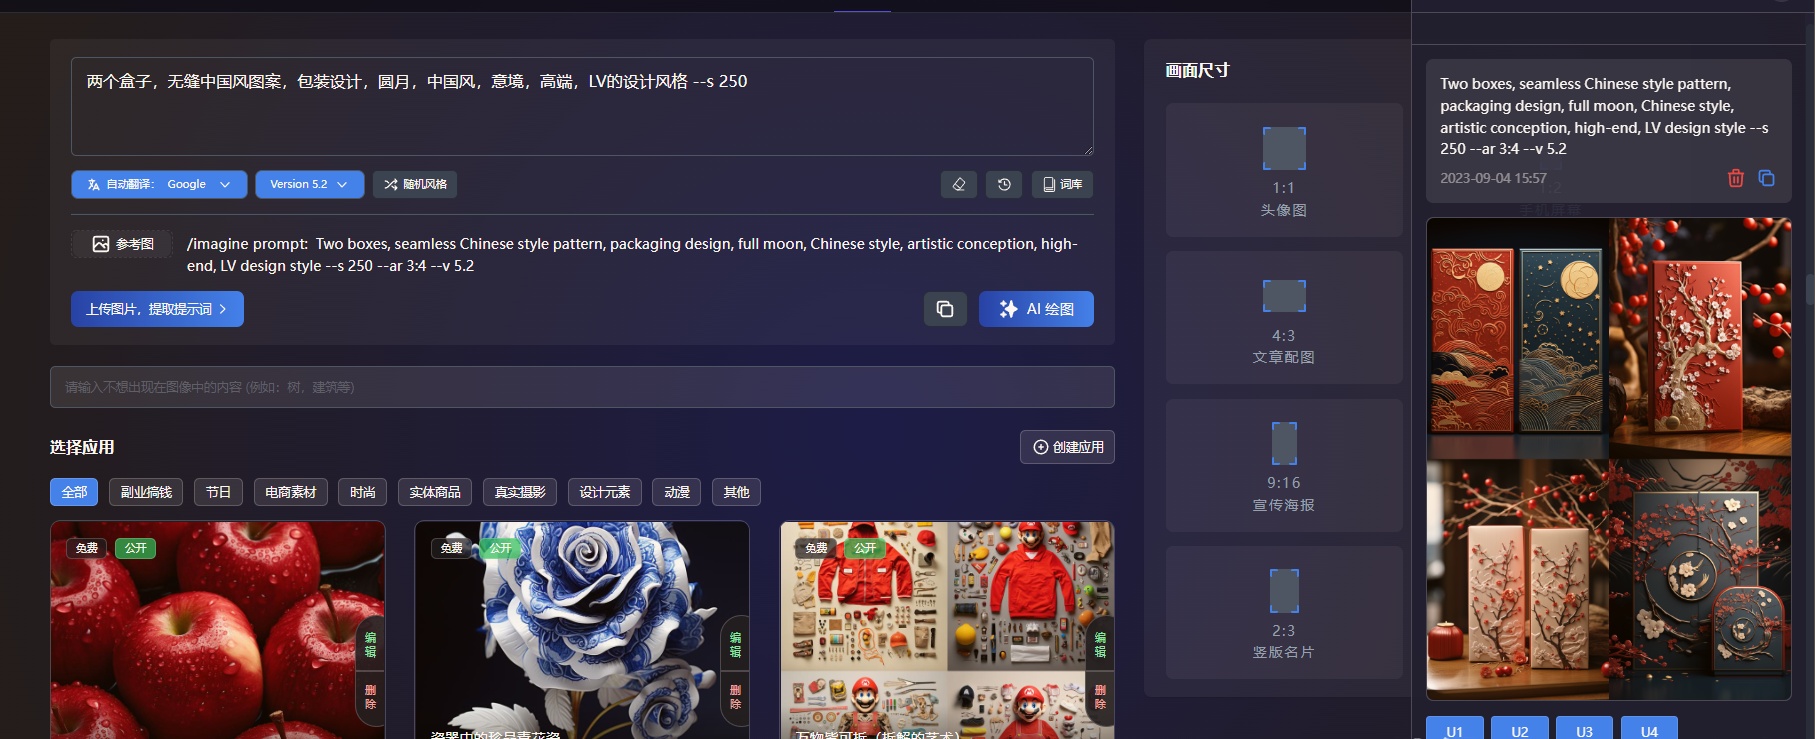Screen dimensions: 1815x739
Task: Click 删除 on the apples card
Action: click(x=371, y=697)
